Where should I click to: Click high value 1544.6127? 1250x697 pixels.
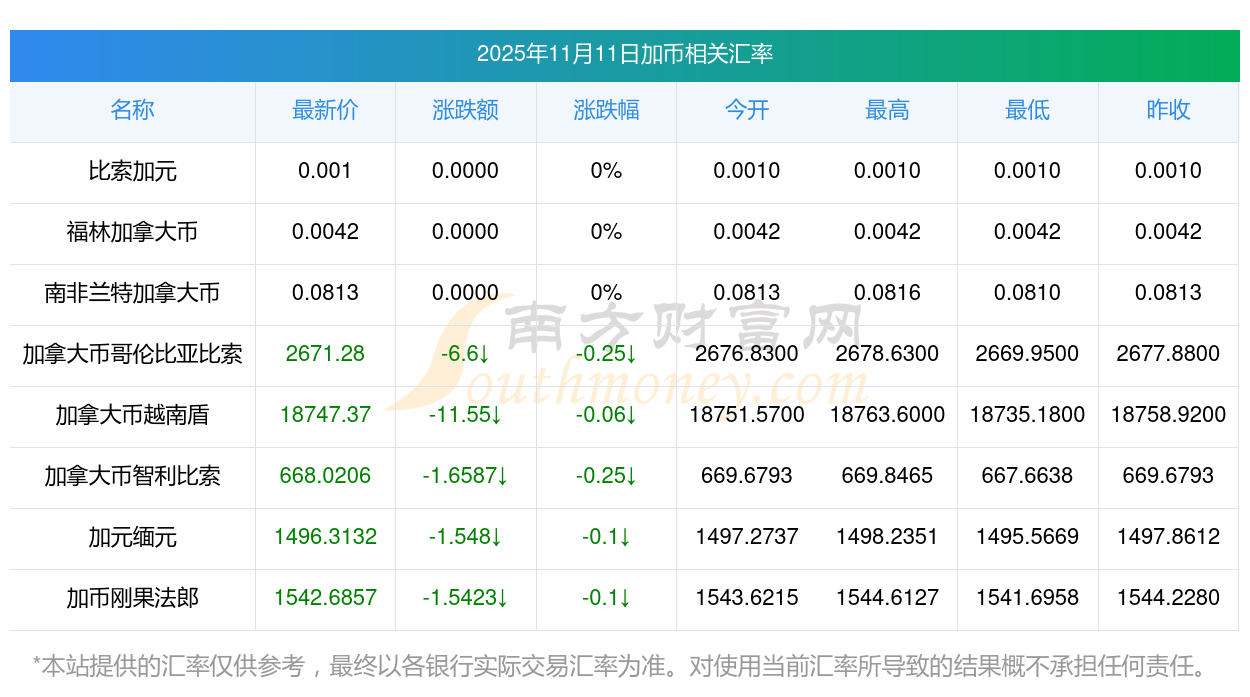[x=887, y=598]
